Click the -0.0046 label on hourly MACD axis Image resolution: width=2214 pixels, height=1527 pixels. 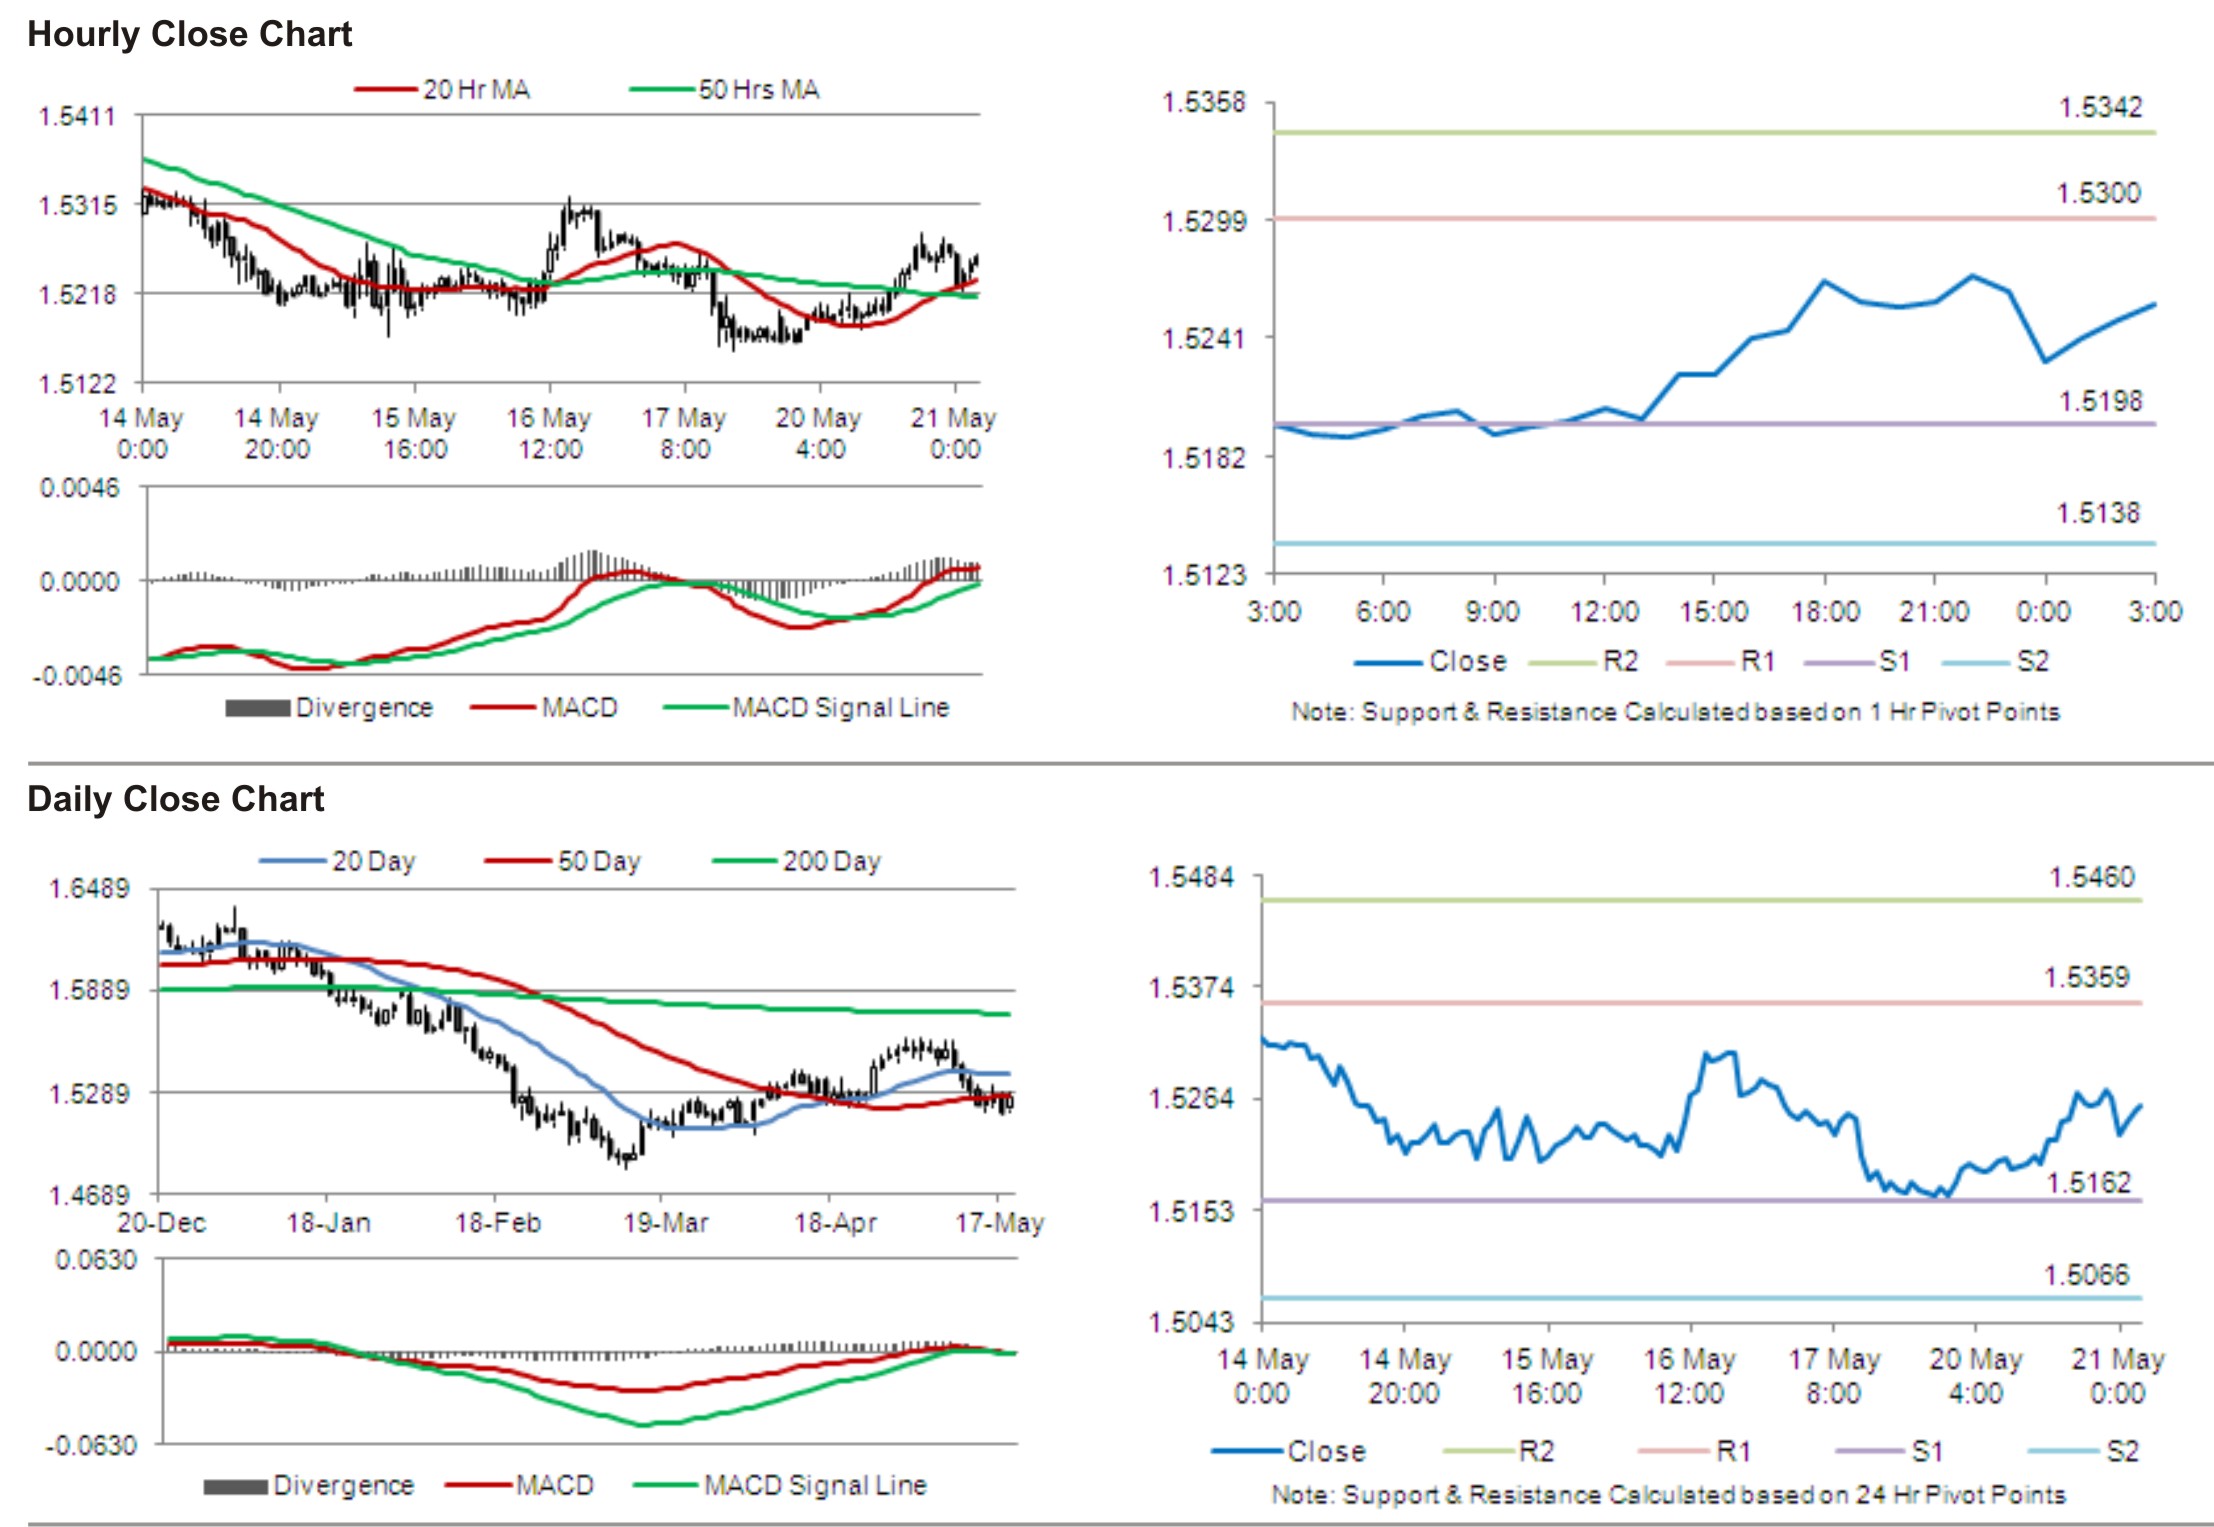[x=77, y=676]
